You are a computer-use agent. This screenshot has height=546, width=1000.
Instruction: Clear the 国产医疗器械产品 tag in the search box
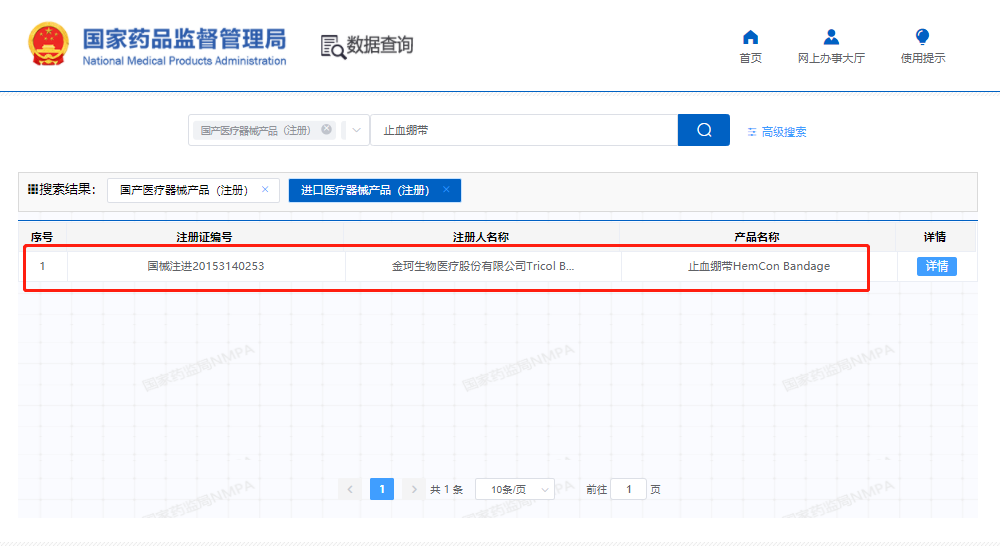[x=327, y=129]
